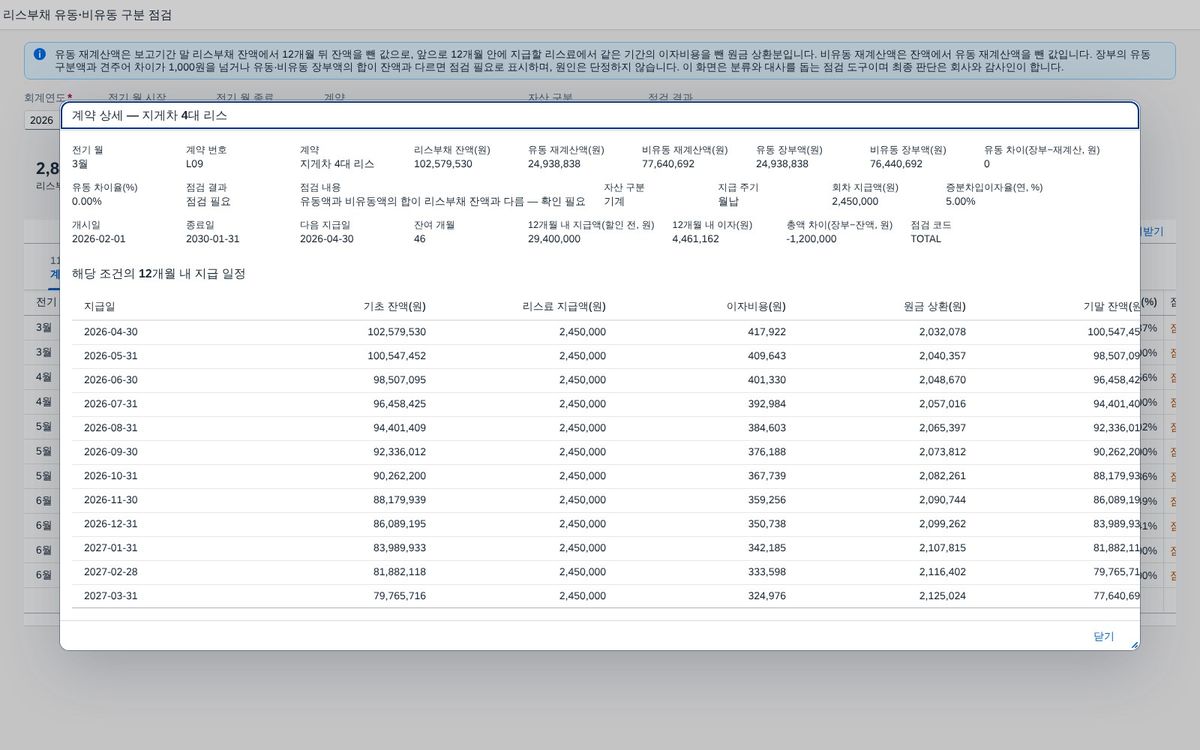Click the interest value 324,976

(x=767, y=596)
